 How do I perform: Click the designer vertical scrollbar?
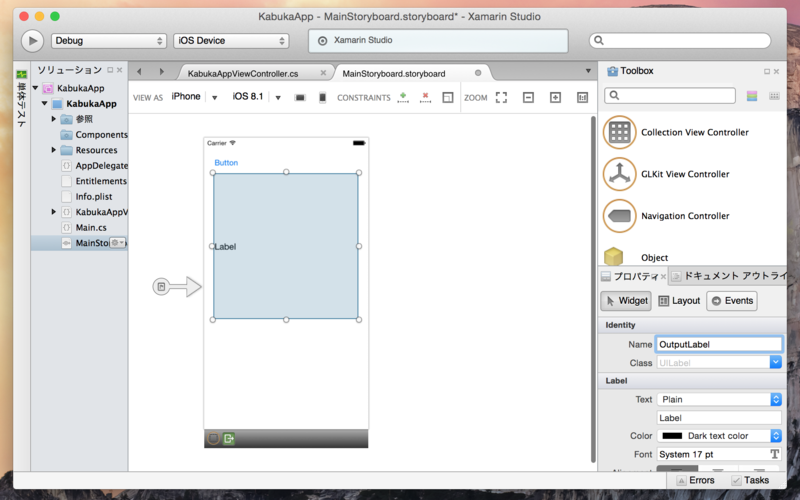point(593,289)
